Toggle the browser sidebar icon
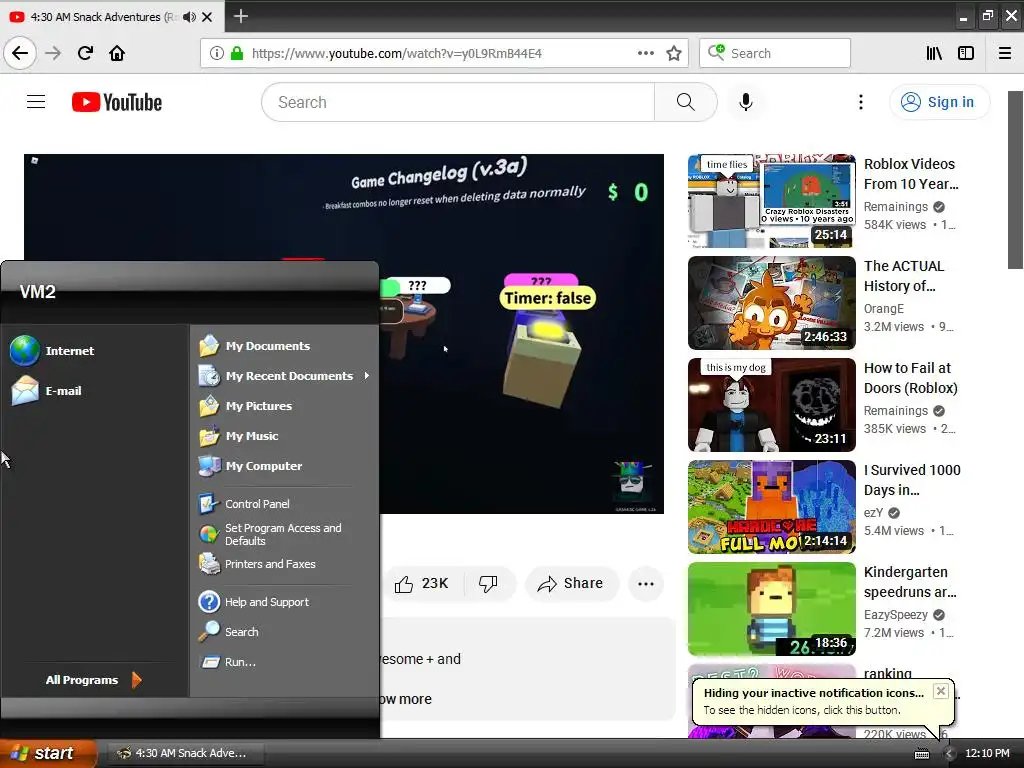 (x=966, y=53)
